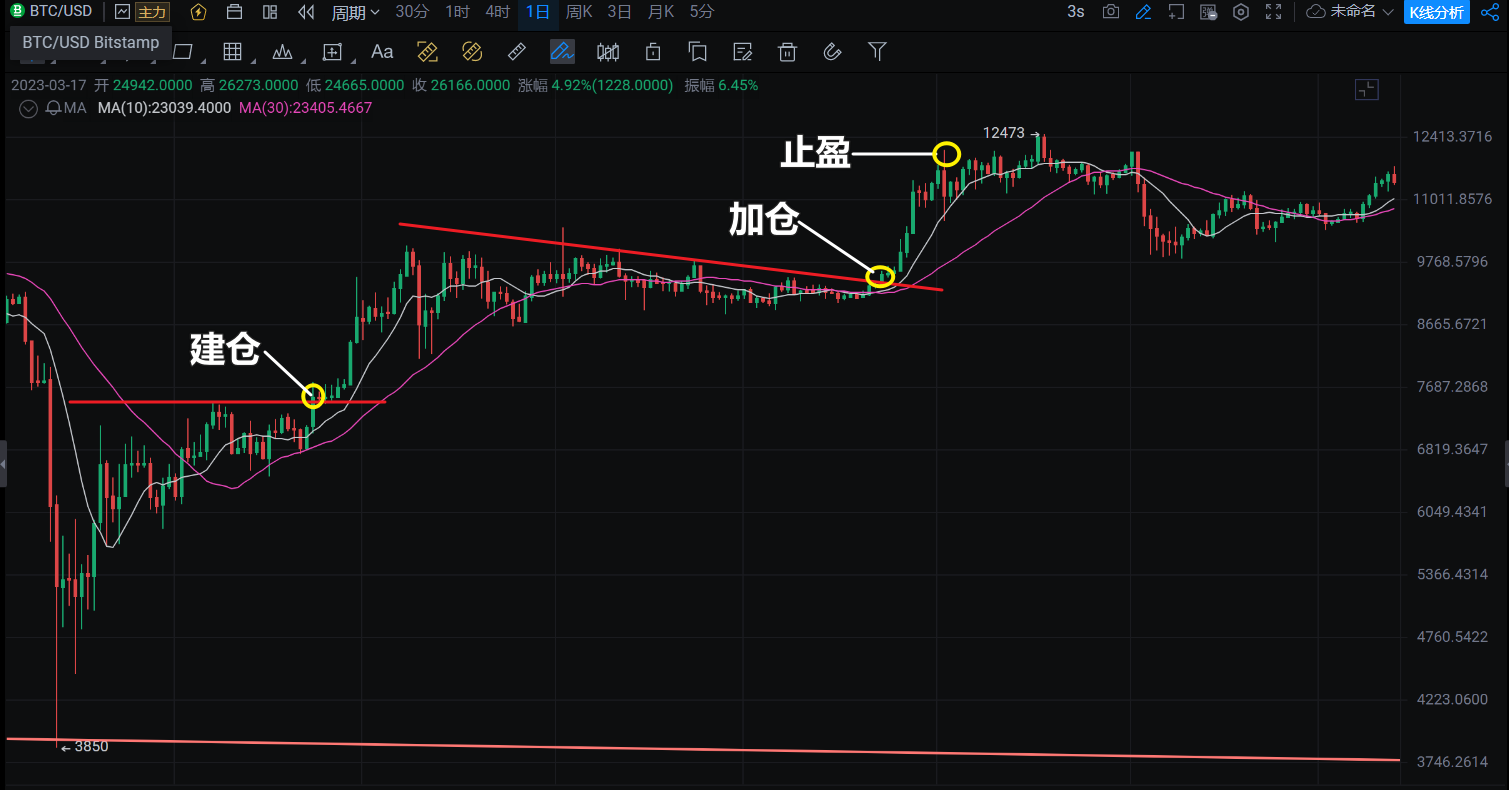Collapse the MA indicator chevron circle
This screenshot has width=1509, height=790.
(28, 108)
